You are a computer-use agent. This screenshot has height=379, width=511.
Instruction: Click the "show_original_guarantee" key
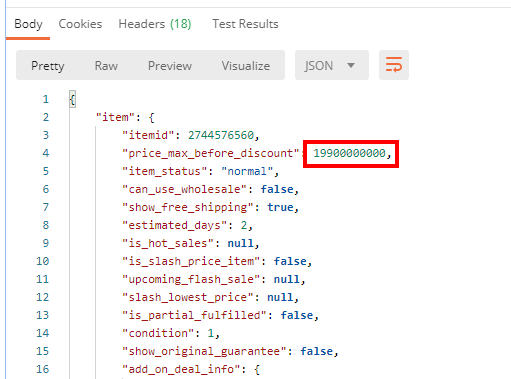click(x=204, y=351)
